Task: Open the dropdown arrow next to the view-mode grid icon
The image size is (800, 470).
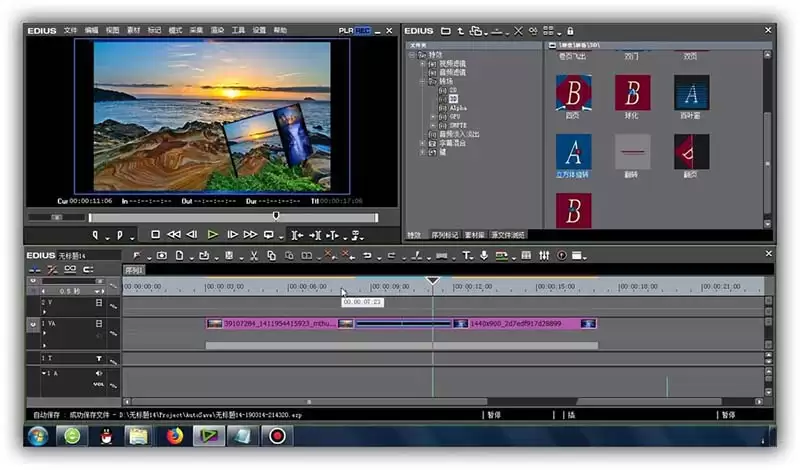Action: click(559, 33)
